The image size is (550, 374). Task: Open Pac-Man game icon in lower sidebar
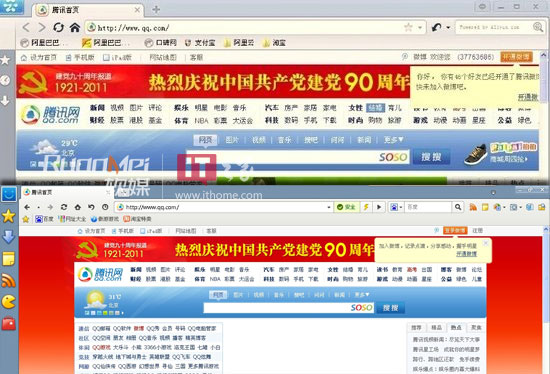(x=8, y=302)
